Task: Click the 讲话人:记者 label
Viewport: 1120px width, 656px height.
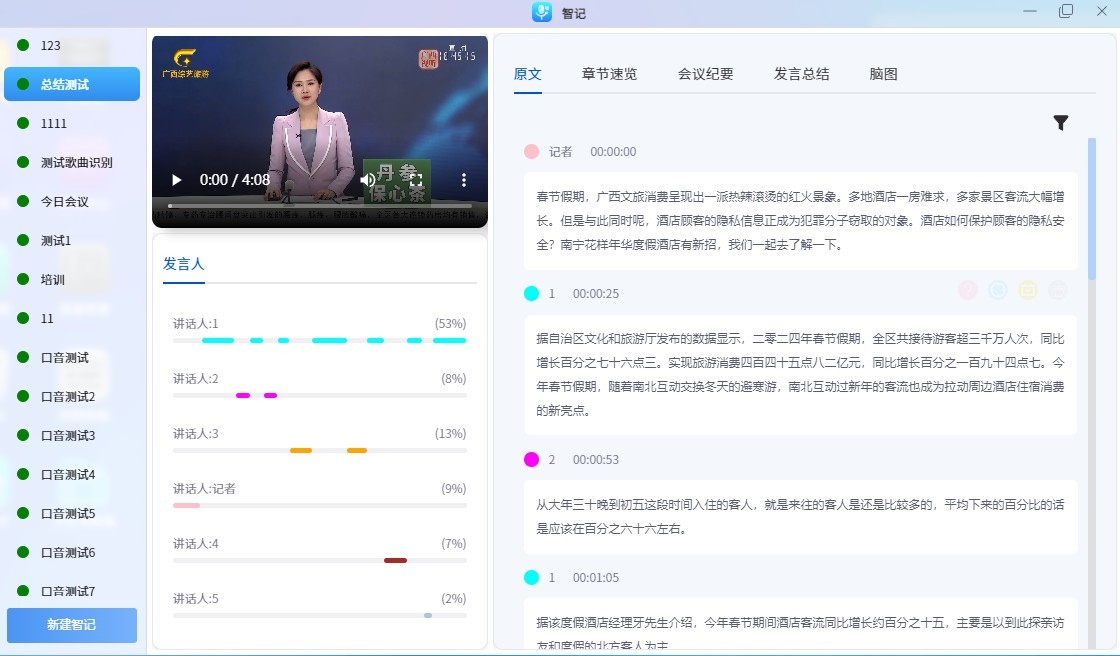Action: tap(204, 489)
